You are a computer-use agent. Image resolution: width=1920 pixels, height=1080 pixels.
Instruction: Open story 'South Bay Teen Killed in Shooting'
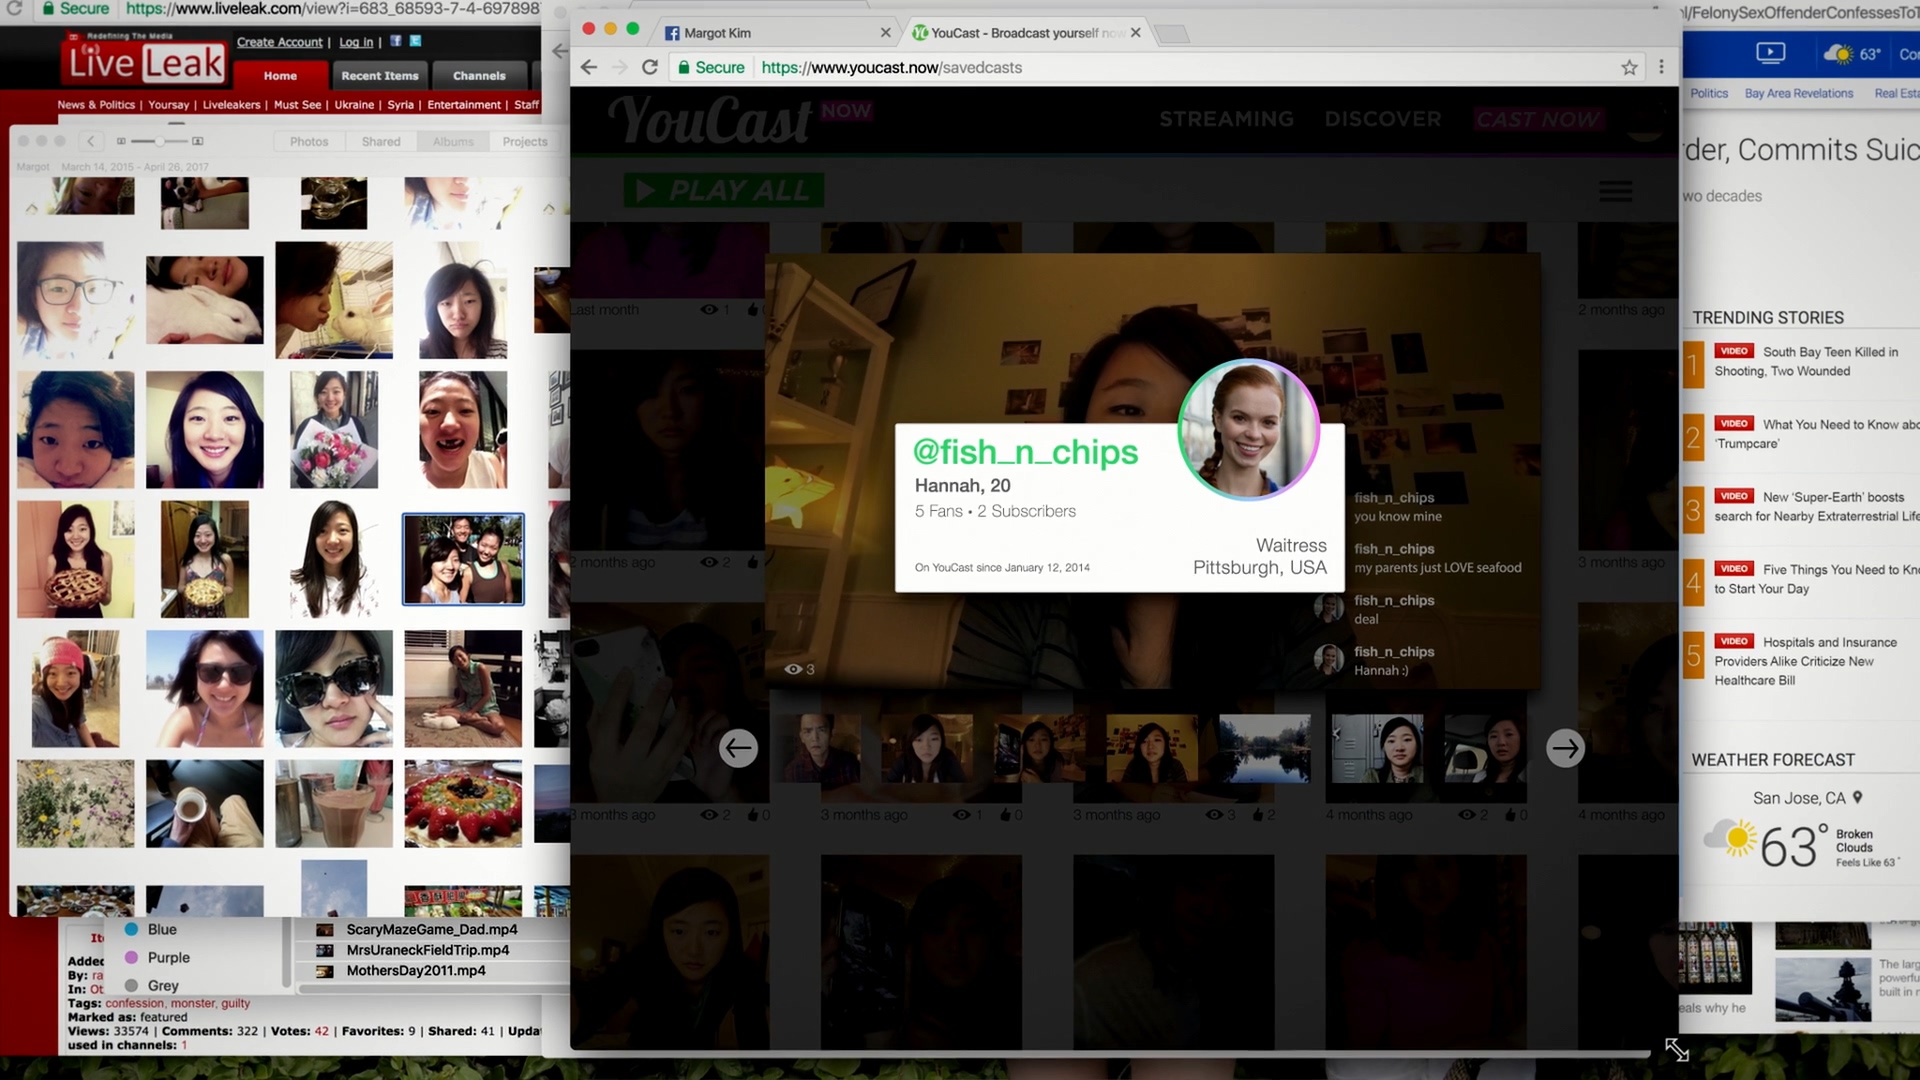click(1806, 361)
